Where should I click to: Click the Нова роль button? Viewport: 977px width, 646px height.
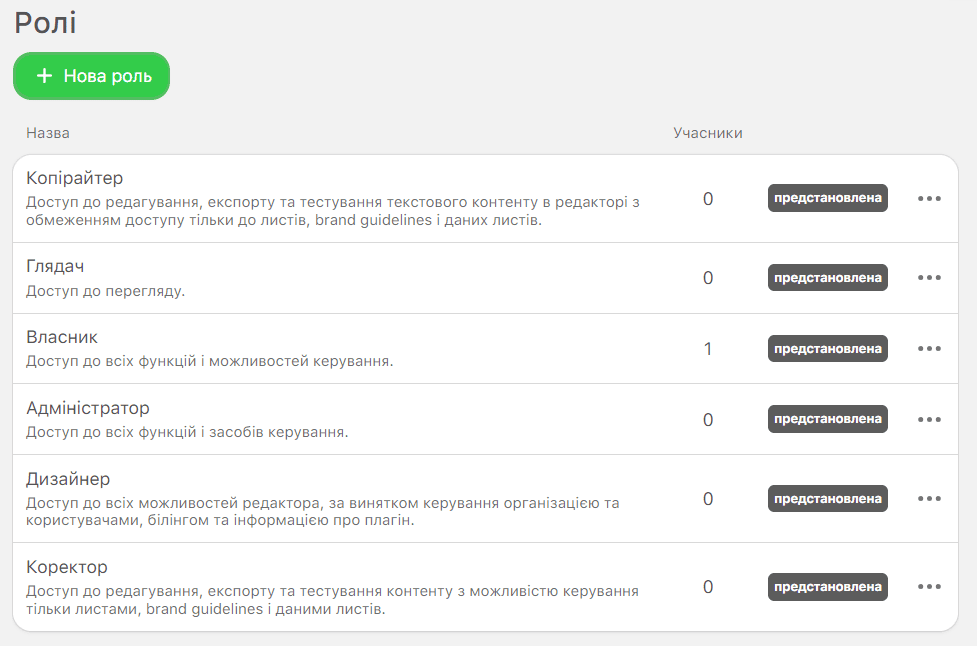91,76
